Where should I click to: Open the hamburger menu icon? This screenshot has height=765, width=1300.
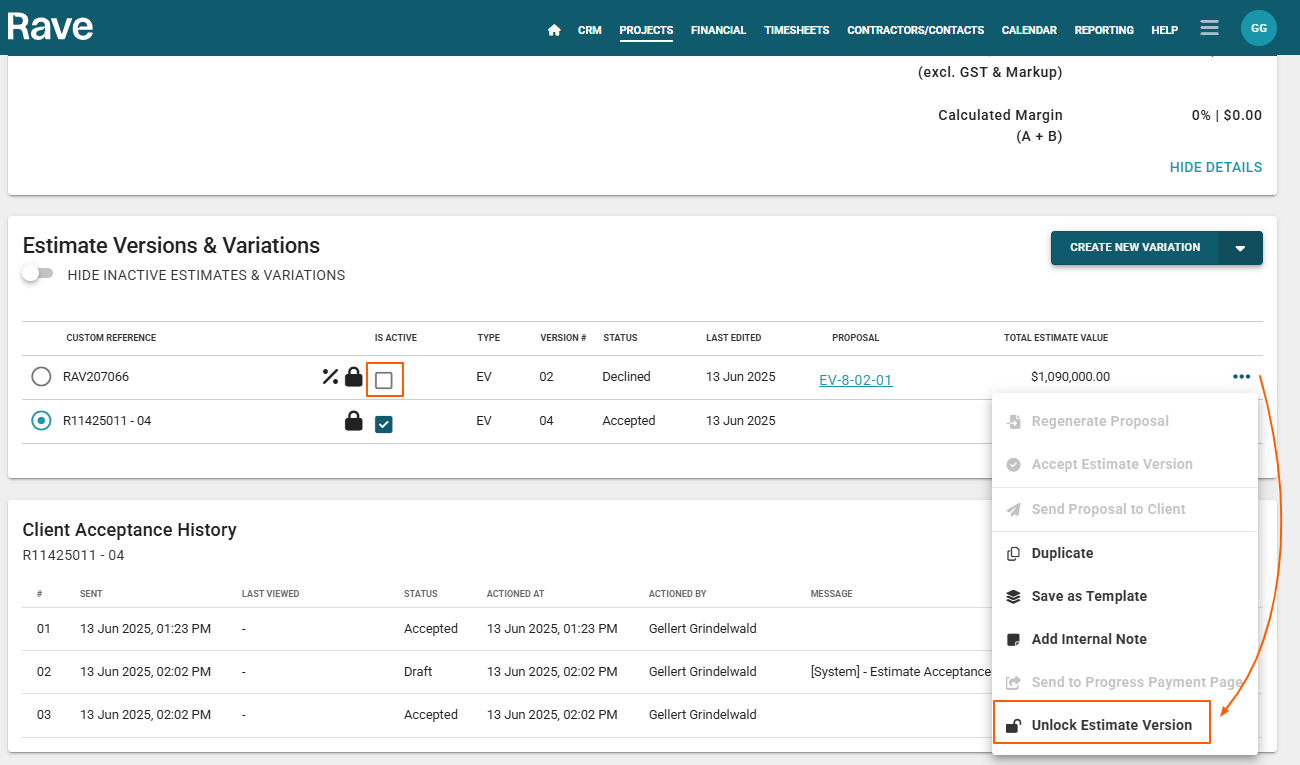tap(1209, 28)
